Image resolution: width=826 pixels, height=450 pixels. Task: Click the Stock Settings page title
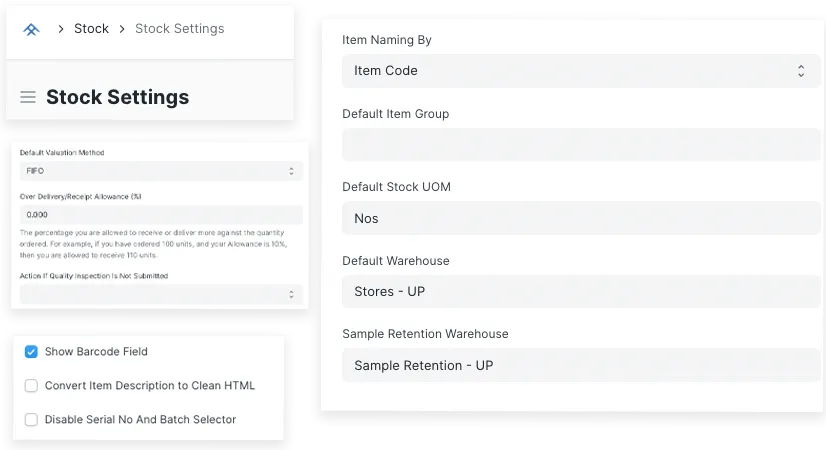coord(117,97)
